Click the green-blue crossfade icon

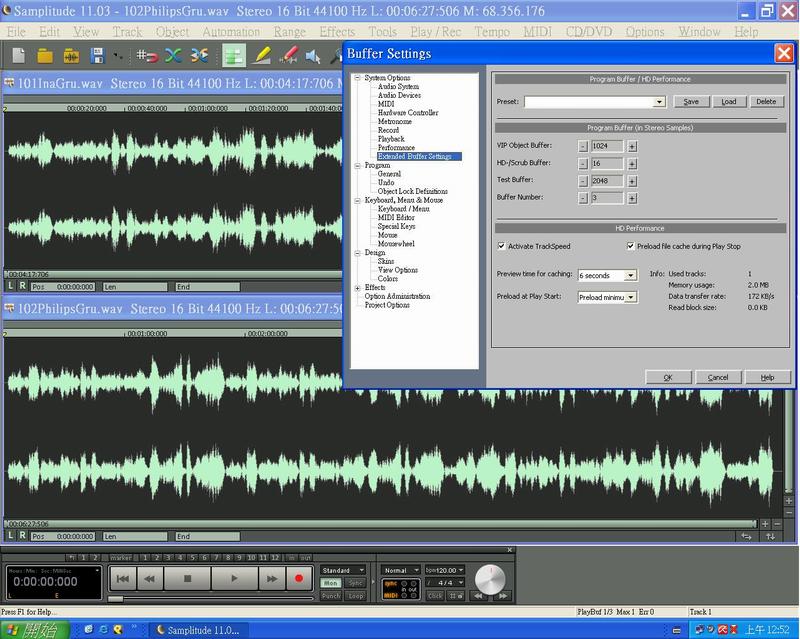click(x=173, y=55)
